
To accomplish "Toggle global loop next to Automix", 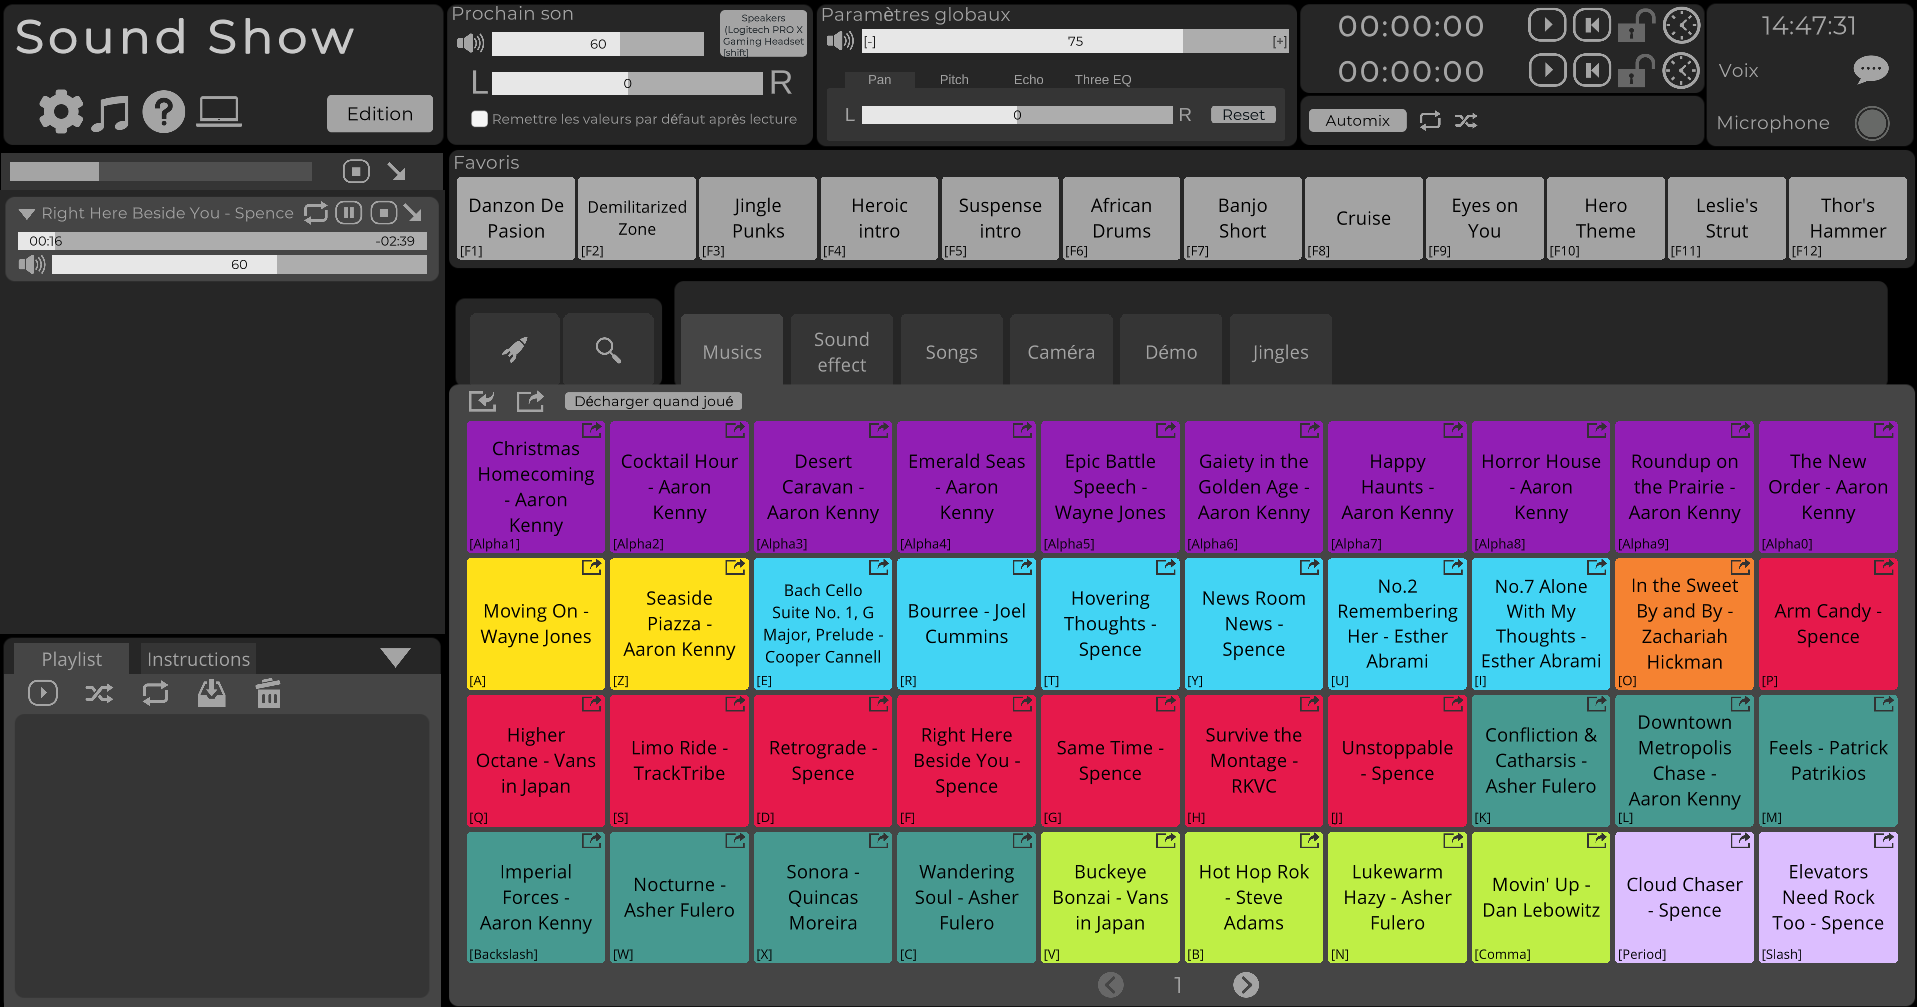I will click(x=1431, y=120).
